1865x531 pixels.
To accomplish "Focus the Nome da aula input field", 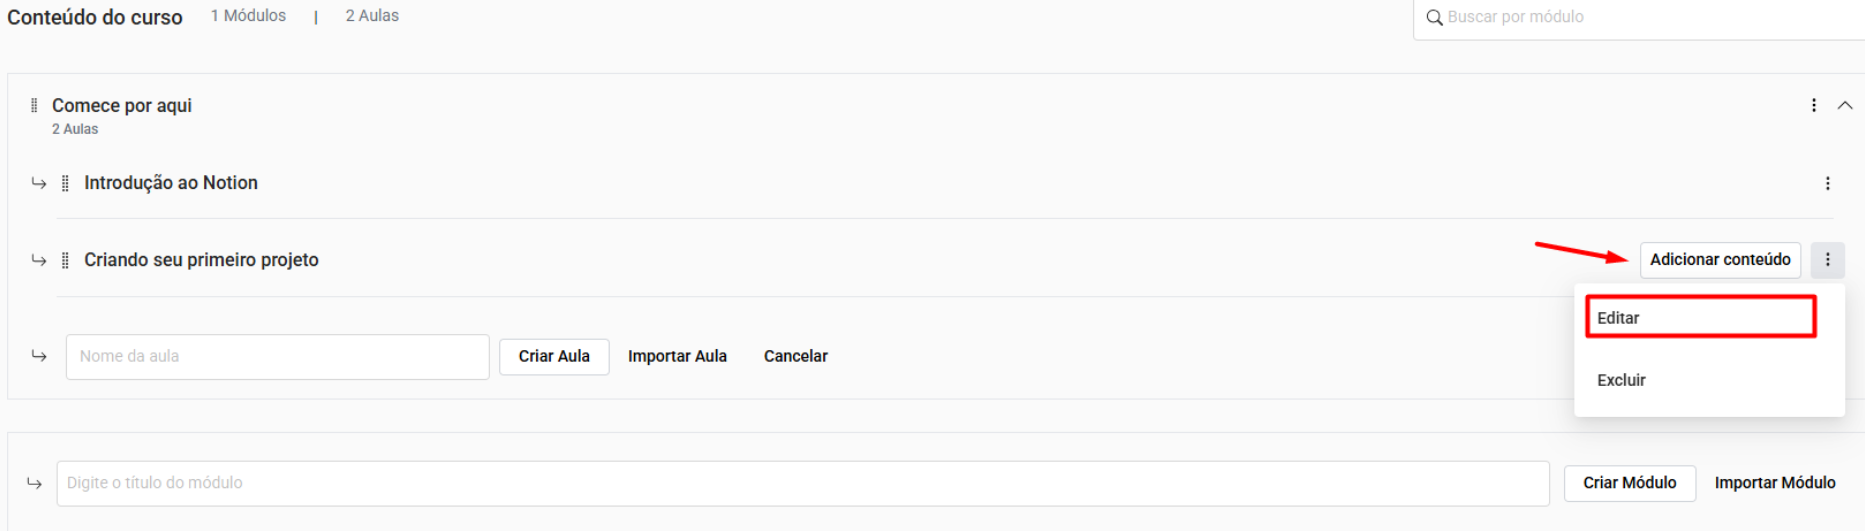I will pos(277,356).
